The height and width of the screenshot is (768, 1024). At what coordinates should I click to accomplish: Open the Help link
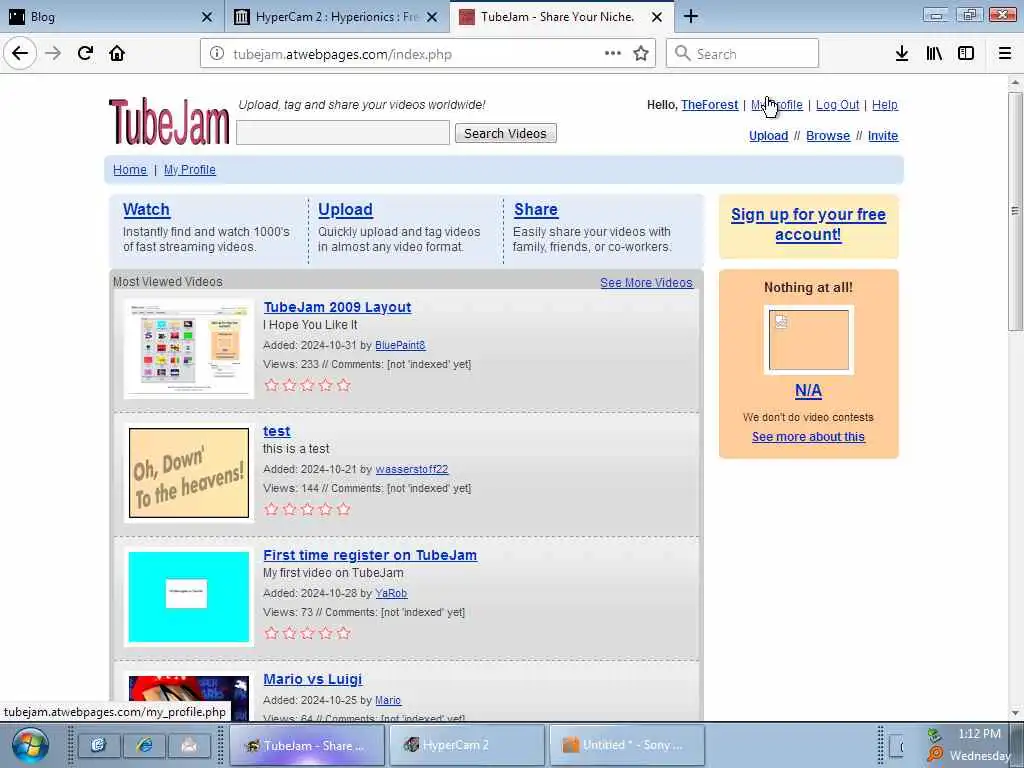click(885, 104)
